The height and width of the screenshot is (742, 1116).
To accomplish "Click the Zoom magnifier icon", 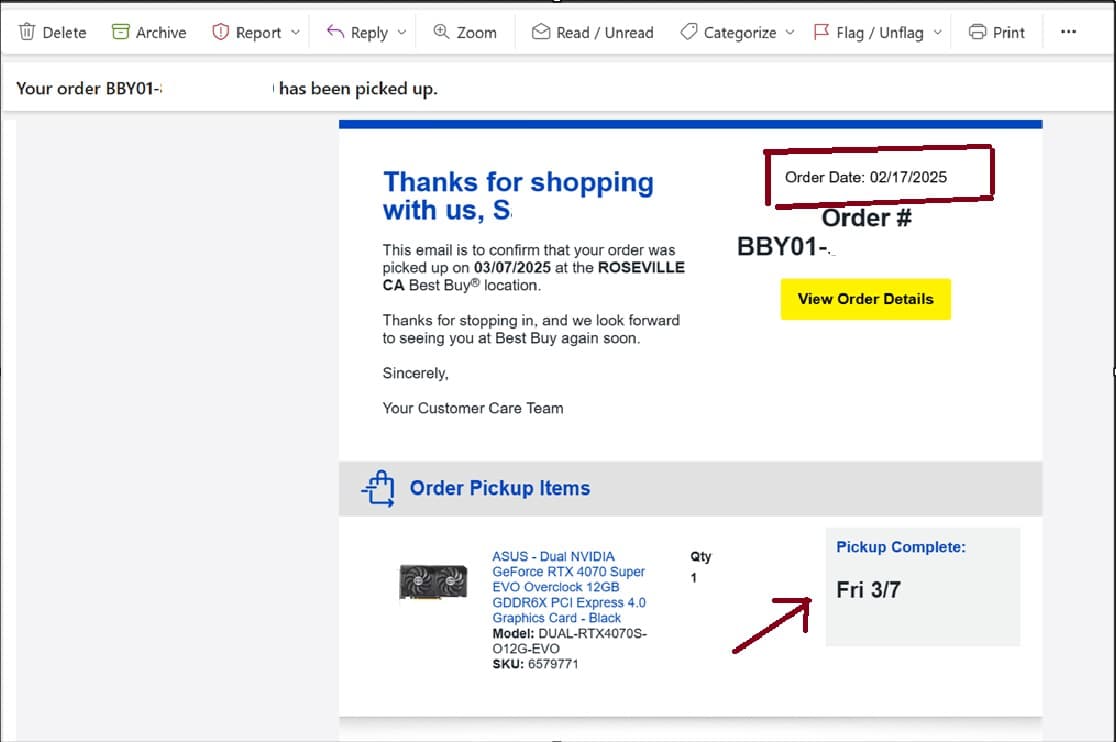I will pos(441,32).
